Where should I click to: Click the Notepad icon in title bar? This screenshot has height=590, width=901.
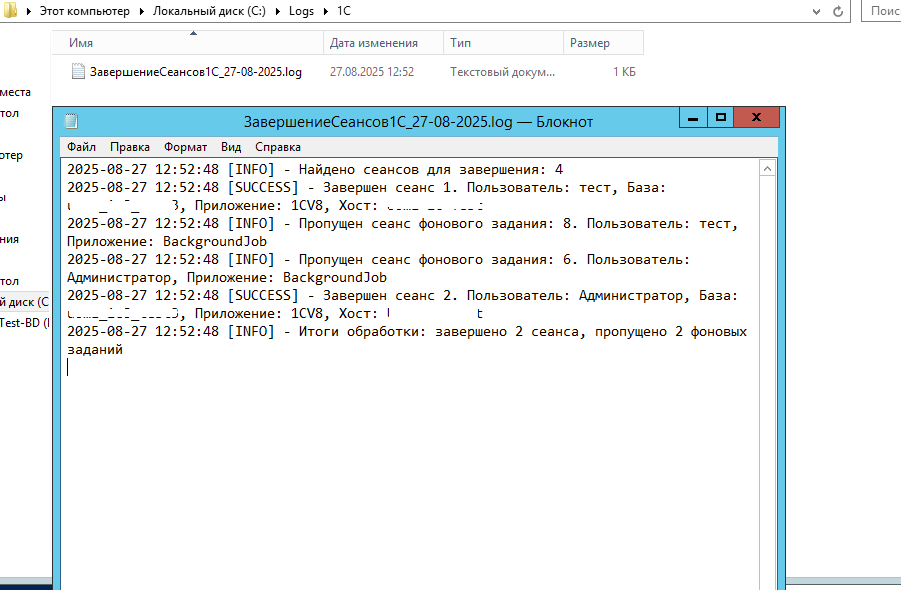point(71,121)
